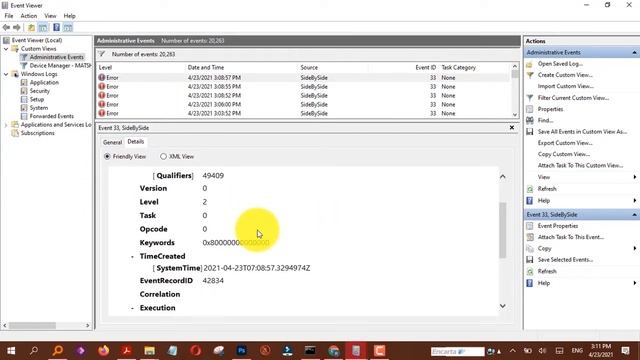
Task: Open the File menu
Action: 9,16
